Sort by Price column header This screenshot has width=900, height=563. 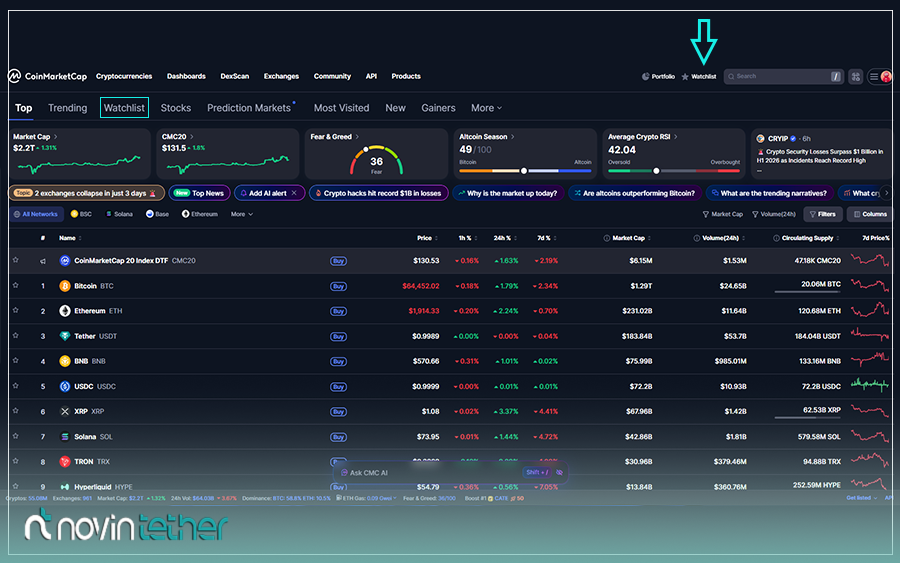point(427,238)
